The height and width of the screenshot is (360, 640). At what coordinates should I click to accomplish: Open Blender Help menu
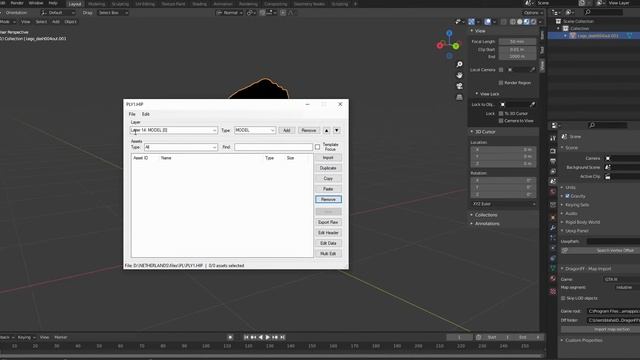click(53, 3)
